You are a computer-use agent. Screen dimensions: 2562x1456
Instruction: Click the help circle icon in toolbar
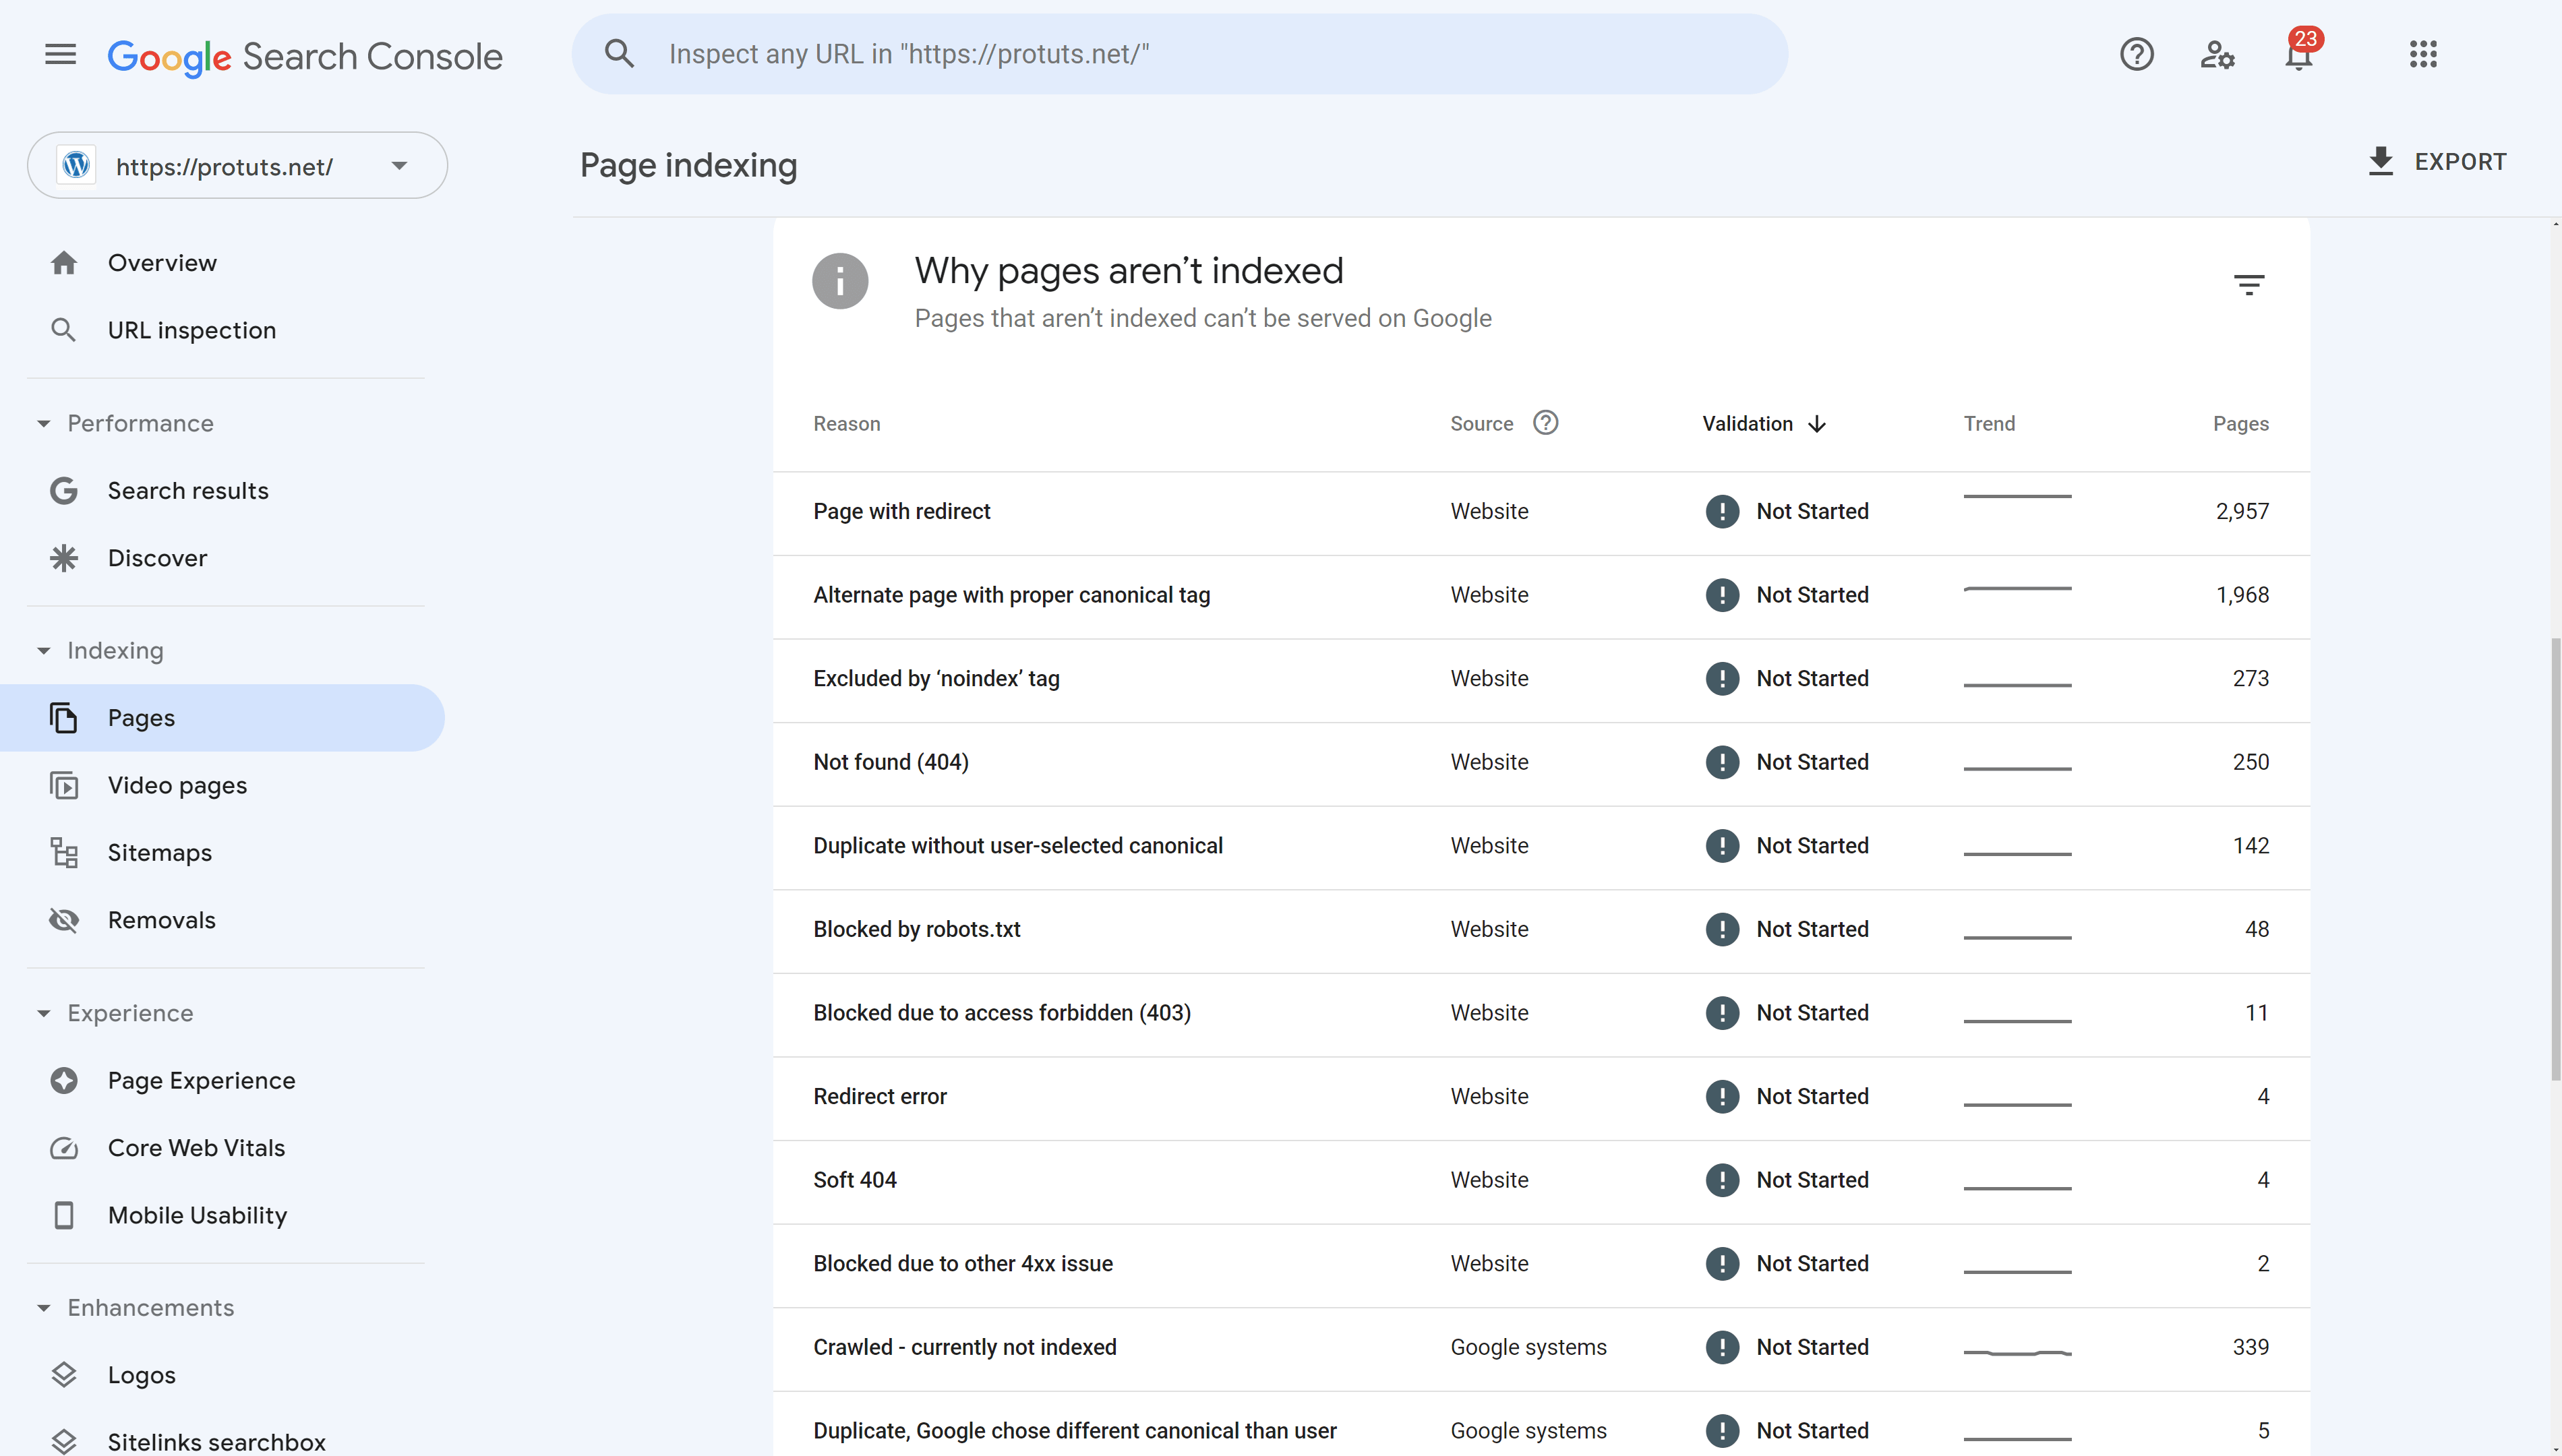click(x=2135, y=53)
